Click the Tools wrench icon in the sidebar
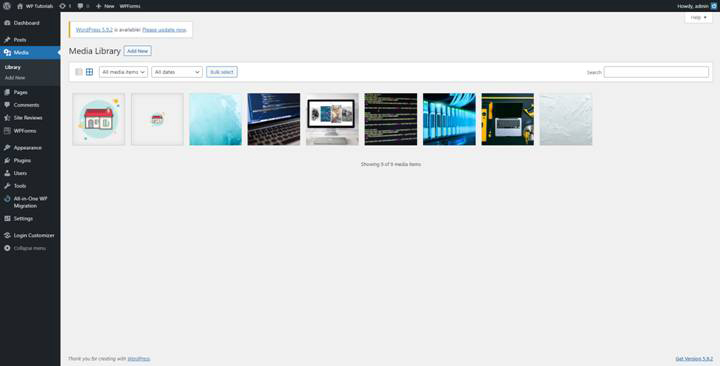The width and height of the screenshot is (720, 366). point(7,186)
